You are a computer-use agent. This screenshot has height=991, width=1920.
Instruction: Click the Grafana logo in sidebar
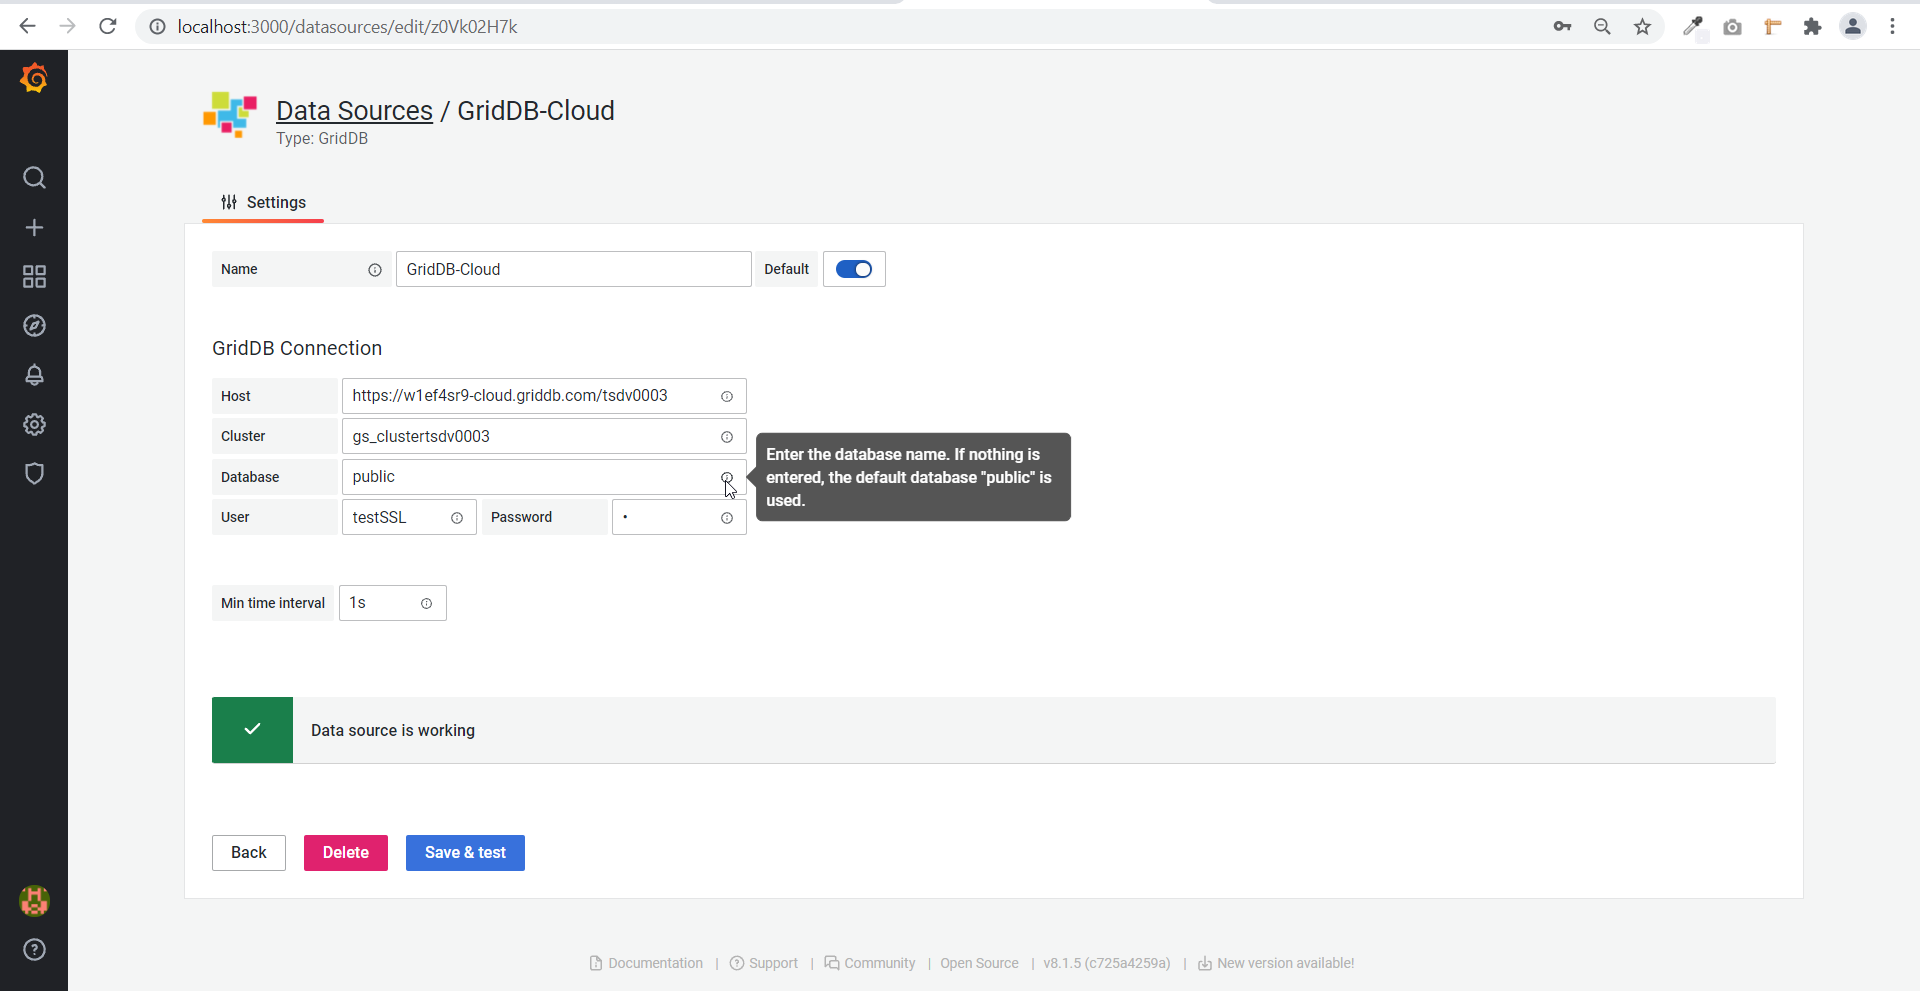[x=34, y=78]
